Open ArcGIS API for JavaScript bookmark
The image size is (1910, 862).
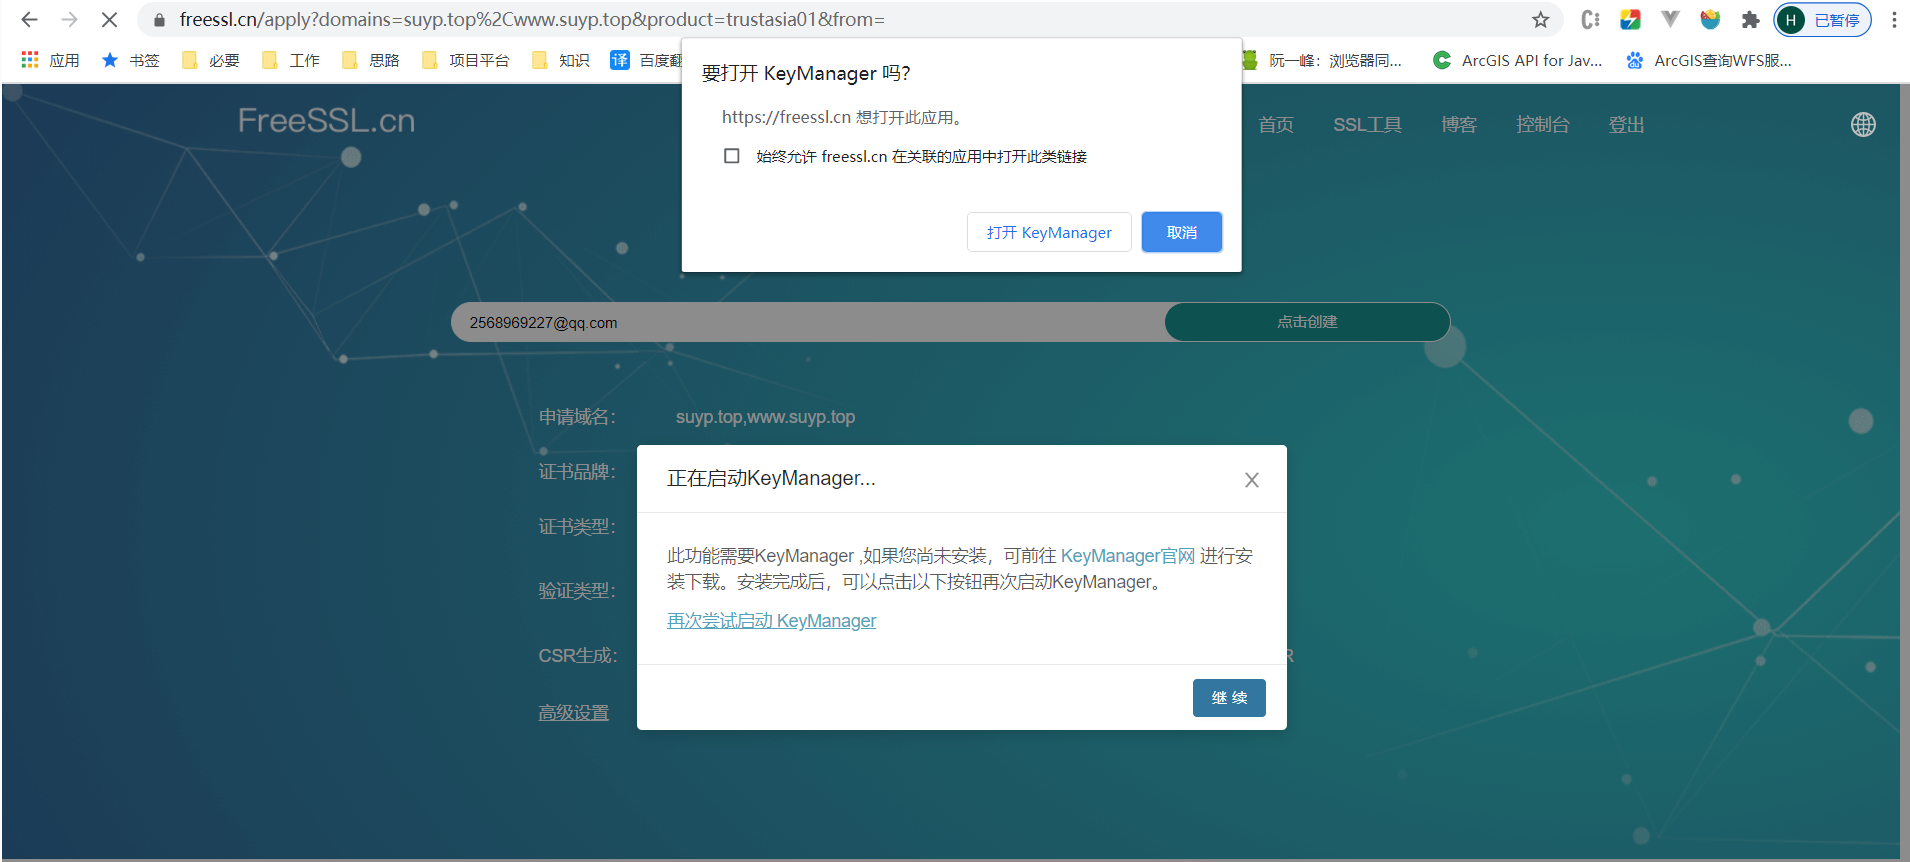pyautogui.click(x=1518, y=60)
